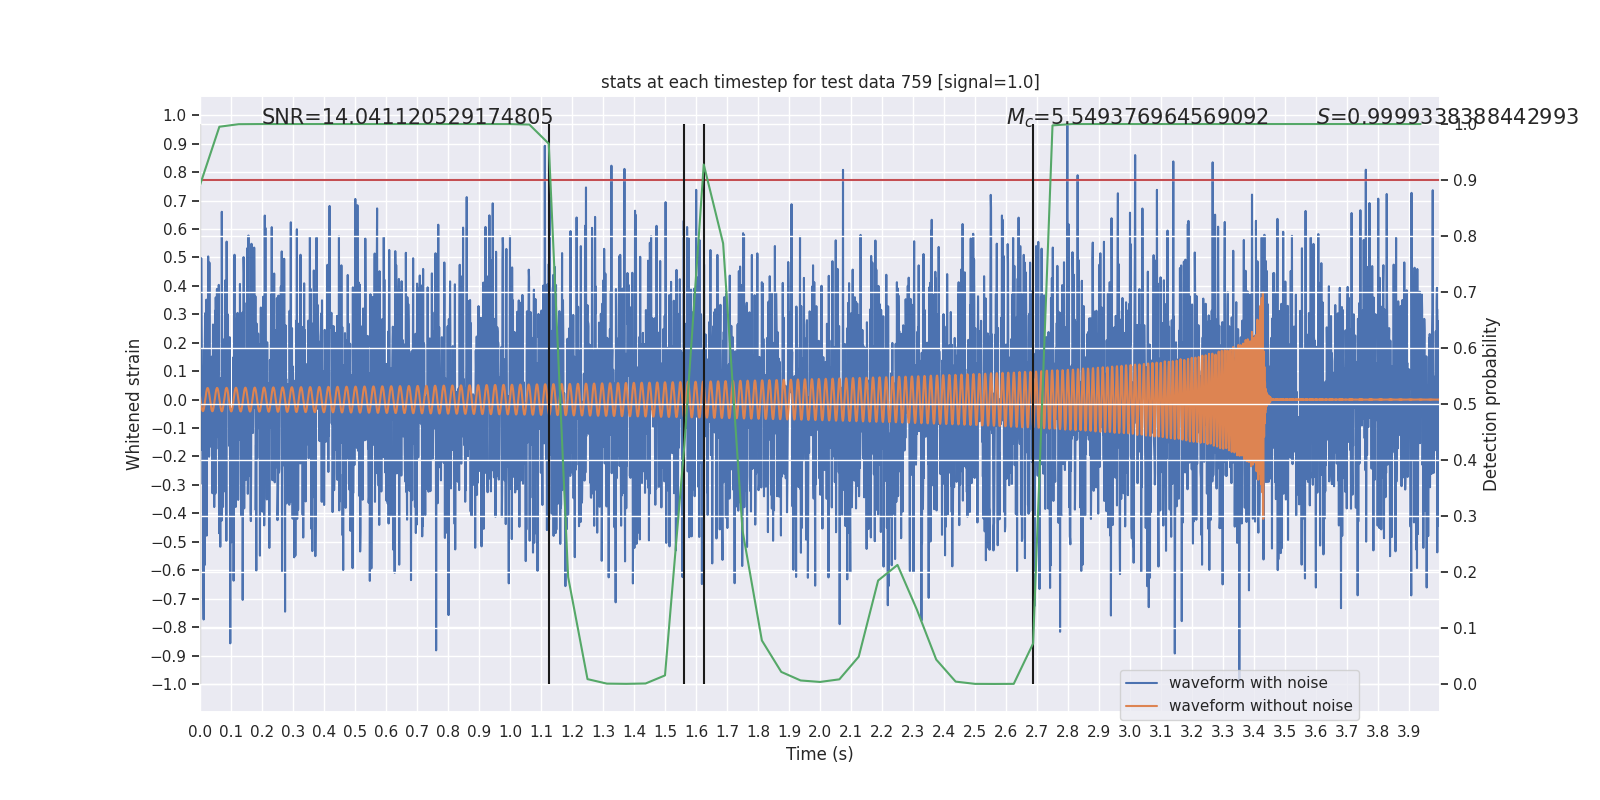Screen dimensions: 1600x800
Task: Click the orange waveform merger peak near 3.4 s
Action: coord(1262,300)
